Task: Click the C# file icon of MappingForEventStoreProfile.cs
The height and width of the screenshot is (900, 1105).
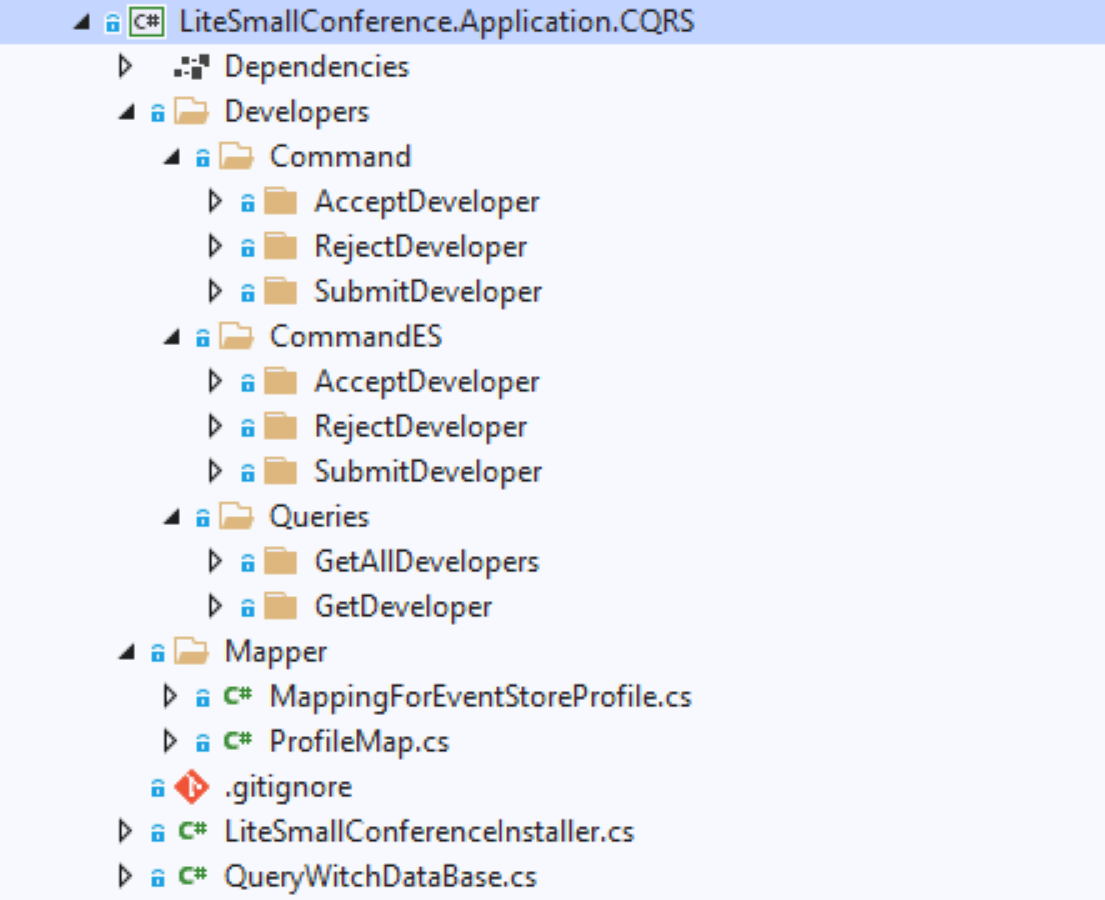Action: [x=237, y=696]
